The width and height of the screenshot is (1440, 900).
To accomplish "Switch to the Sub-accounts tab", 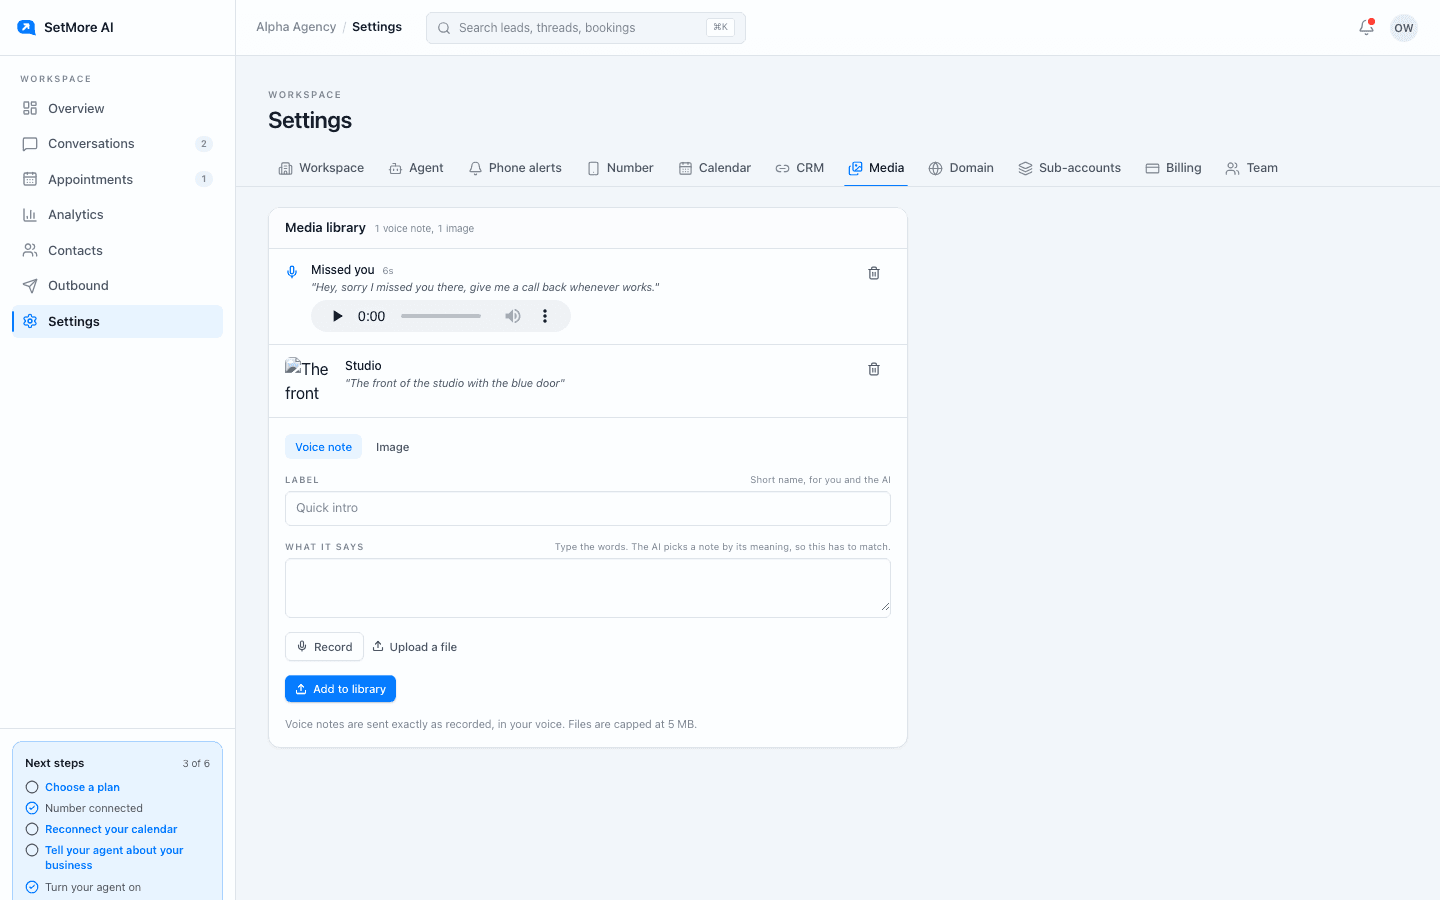I will [1069, 168].
